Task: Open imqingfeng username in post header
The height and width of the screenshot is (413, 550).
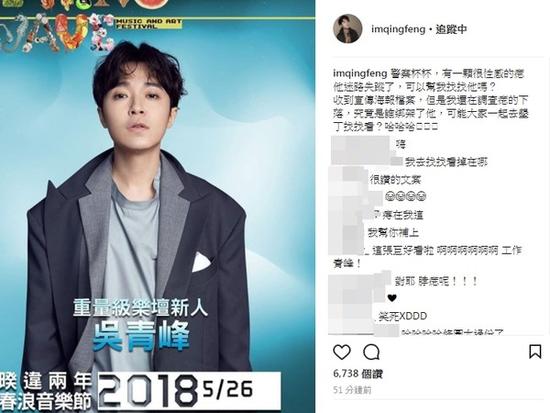Action: (x=398, y=29)
